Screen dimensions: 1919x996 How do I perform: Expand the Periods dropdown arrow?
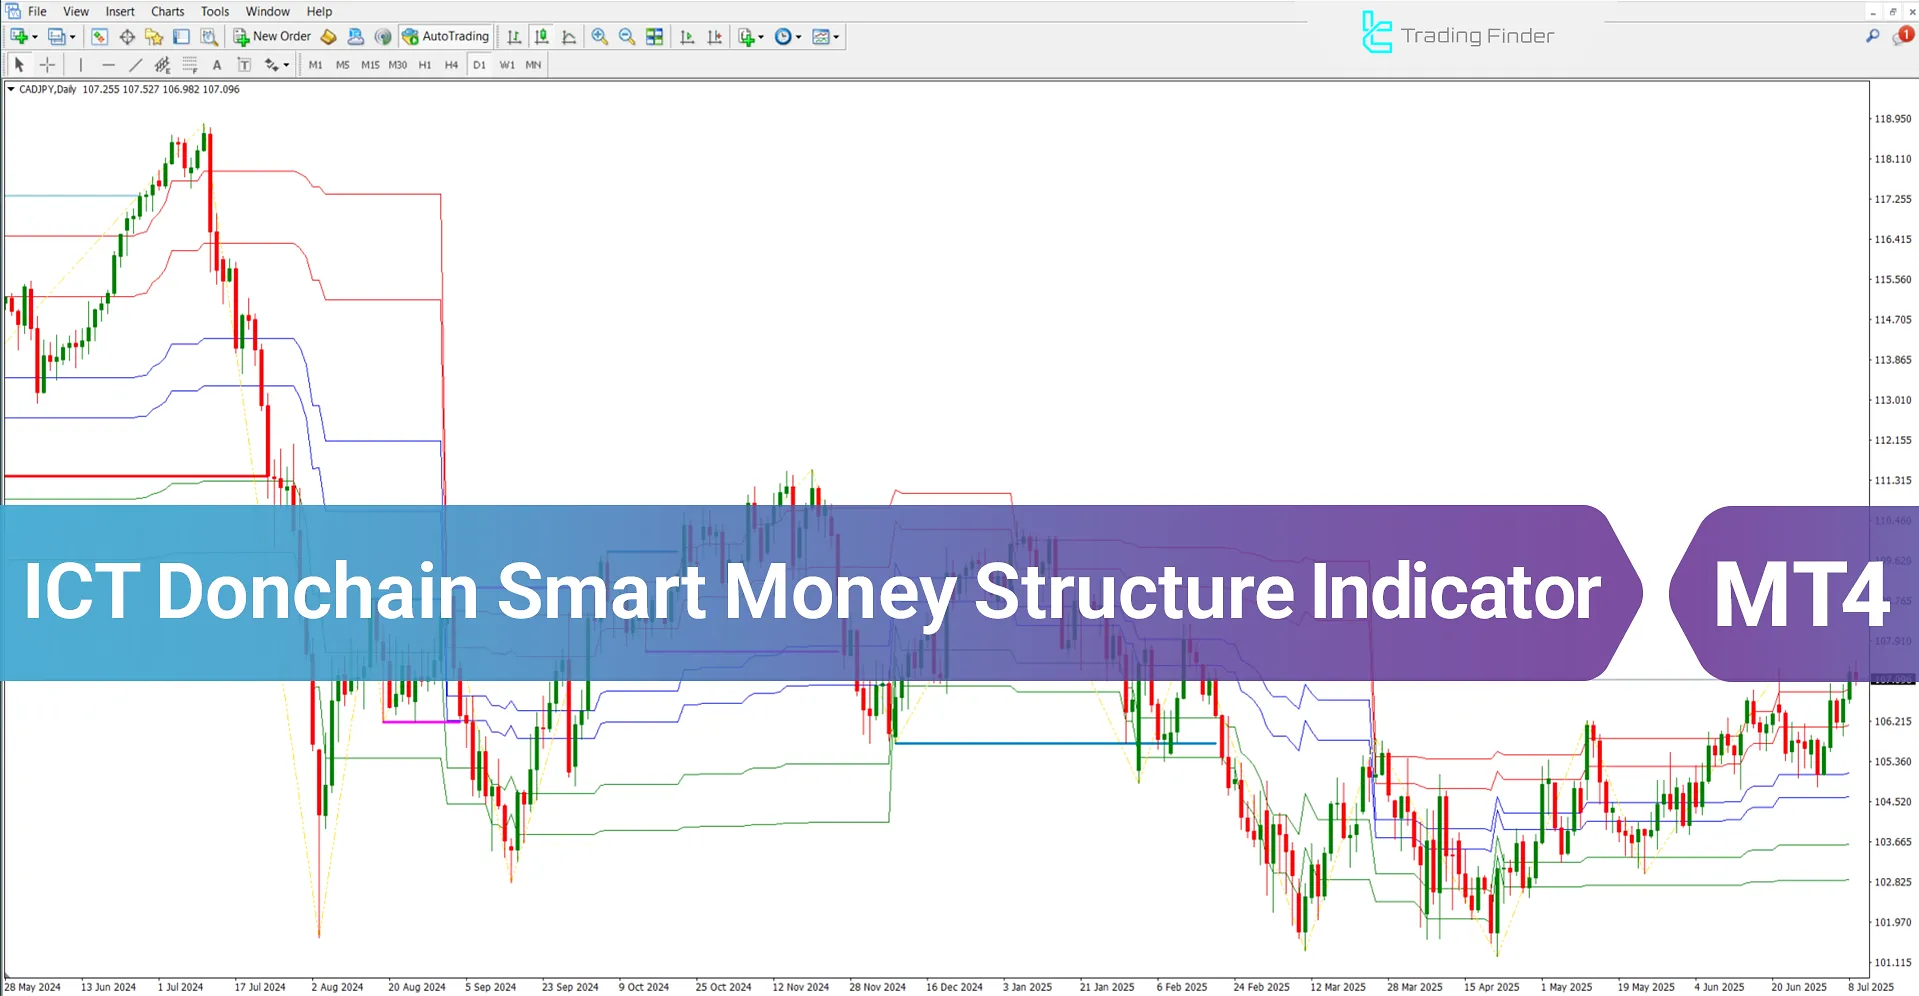point(799,37)
